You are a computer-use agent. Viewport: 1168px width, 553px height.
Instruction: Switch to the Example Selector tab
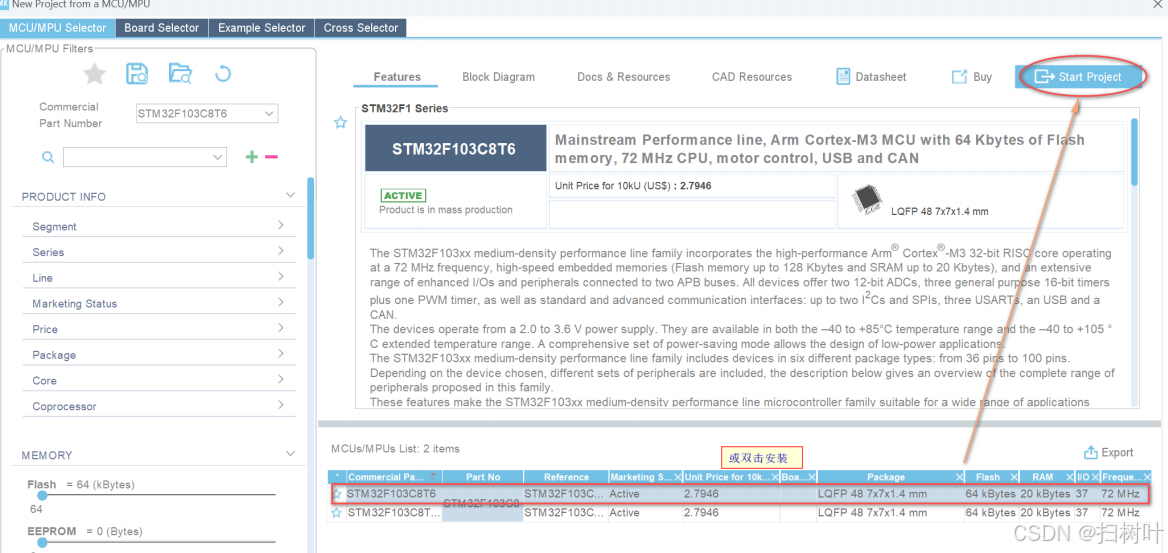pos(261,28)
